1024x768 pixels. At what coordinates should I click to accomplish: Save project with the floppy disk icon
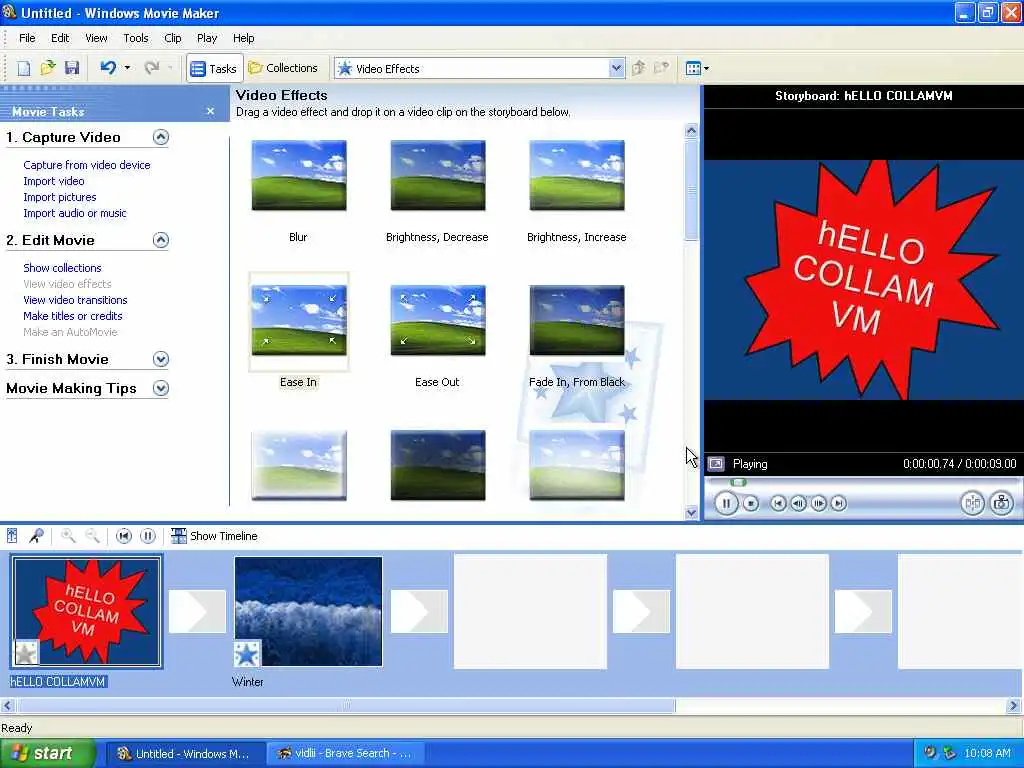pyautogui.click(x=72, y=68)
